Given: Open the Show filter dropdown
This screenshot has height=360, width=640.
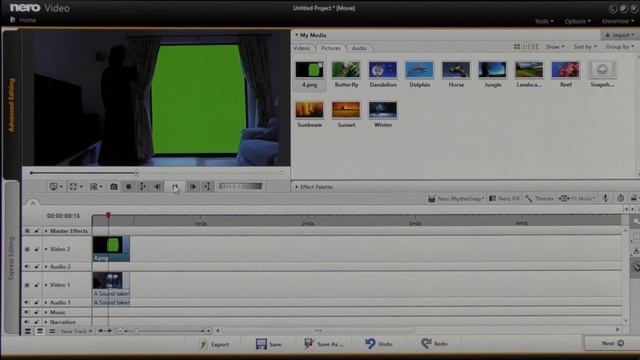Looking at the screenshot, I should 555,47.
